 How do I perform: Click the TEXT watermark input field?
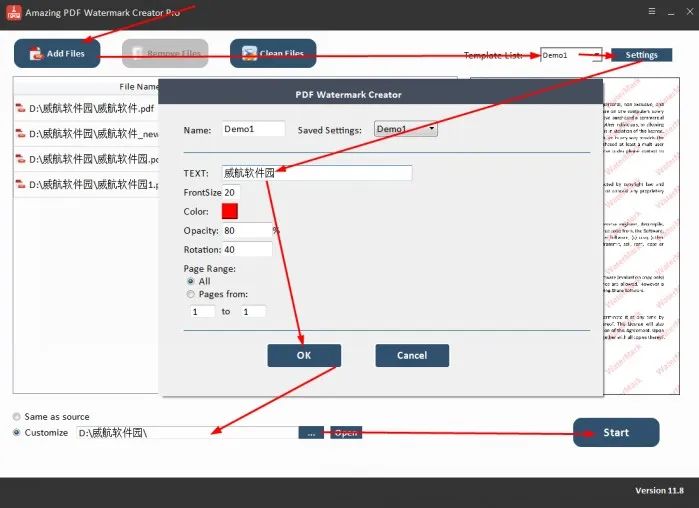coord(317,173)
